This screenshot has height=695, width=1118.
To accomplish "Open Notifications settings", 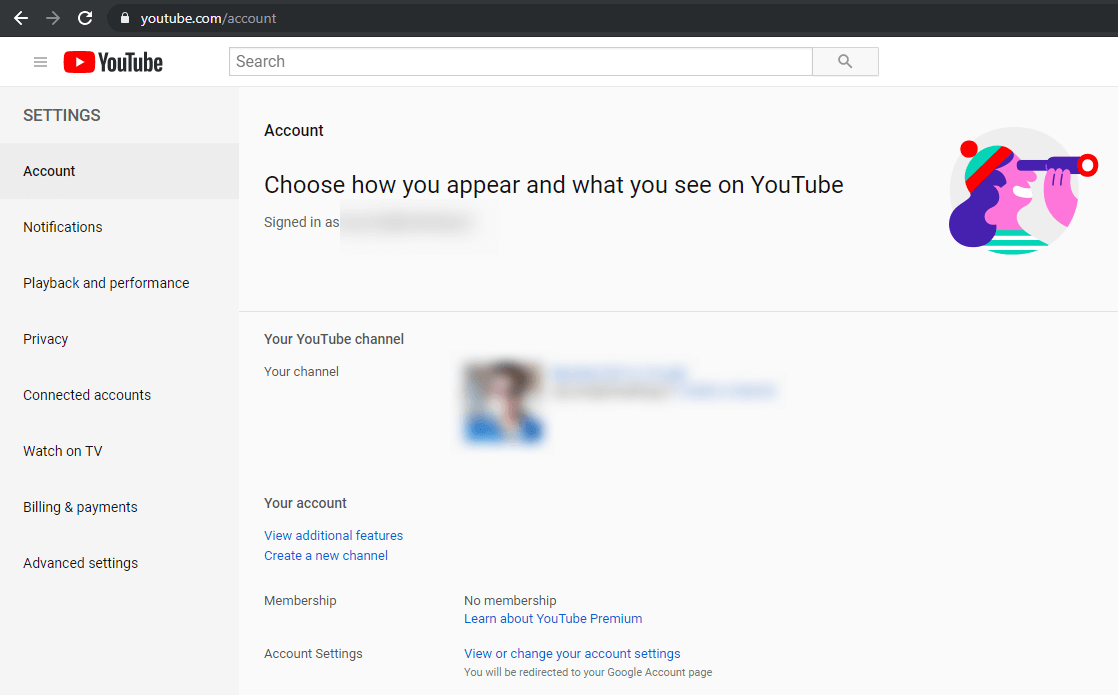I will (x=119, y=227).
